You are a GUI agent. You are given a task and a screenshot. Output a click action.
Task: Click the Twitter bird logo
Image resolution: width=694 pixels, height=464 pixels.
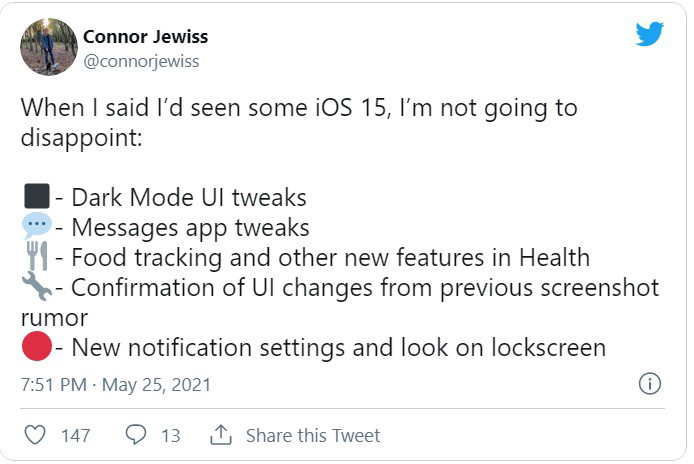click(649, 33)
